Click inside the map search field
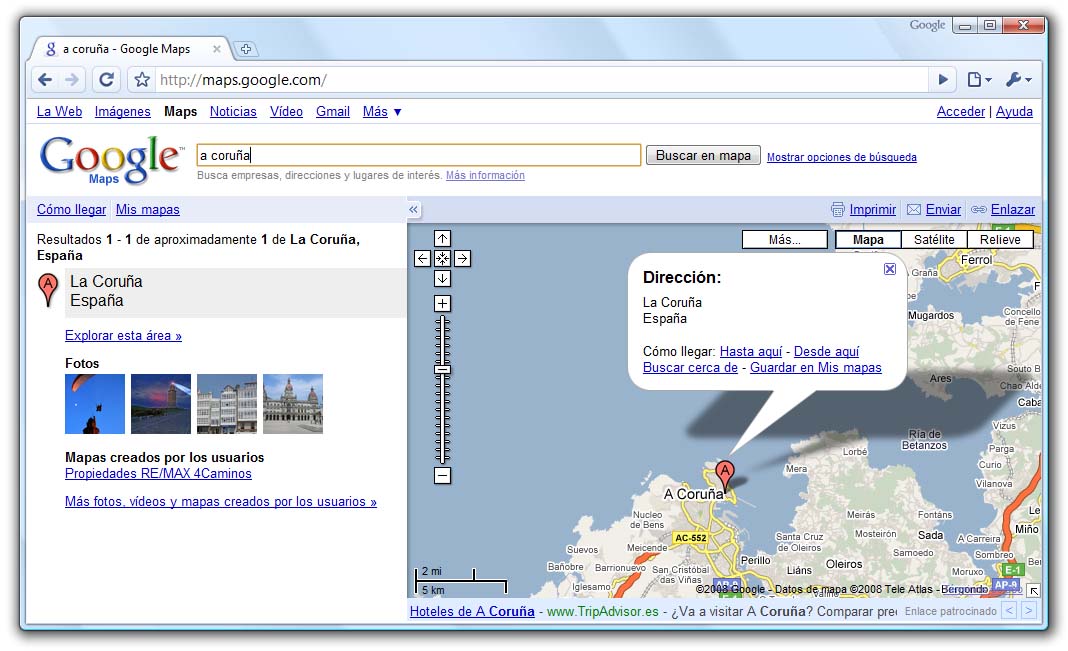The width and height of the screenshot is (1068, 651). pyautogui.click(x=418, y=155)
